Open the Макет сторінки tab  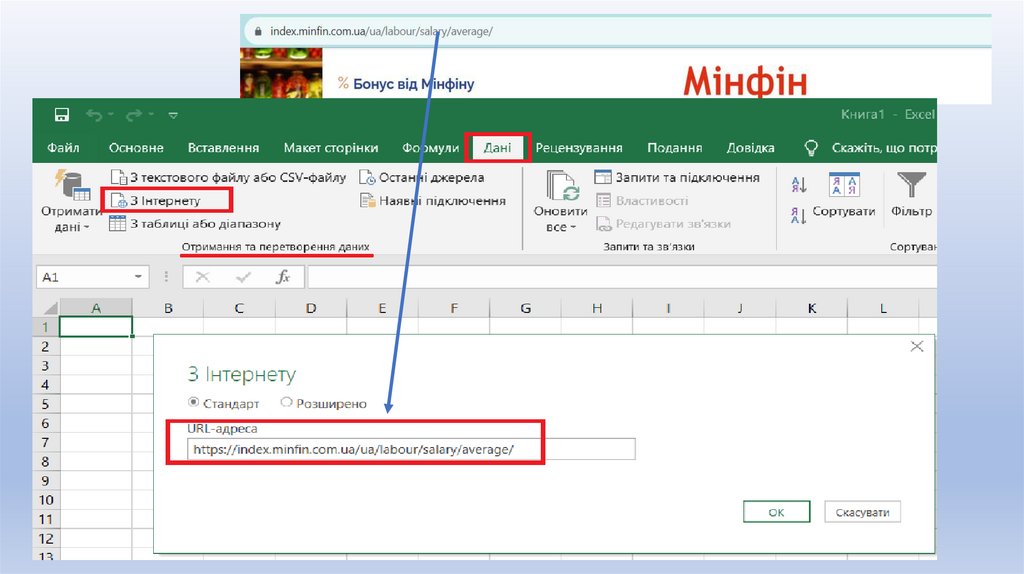click(330, 148)
